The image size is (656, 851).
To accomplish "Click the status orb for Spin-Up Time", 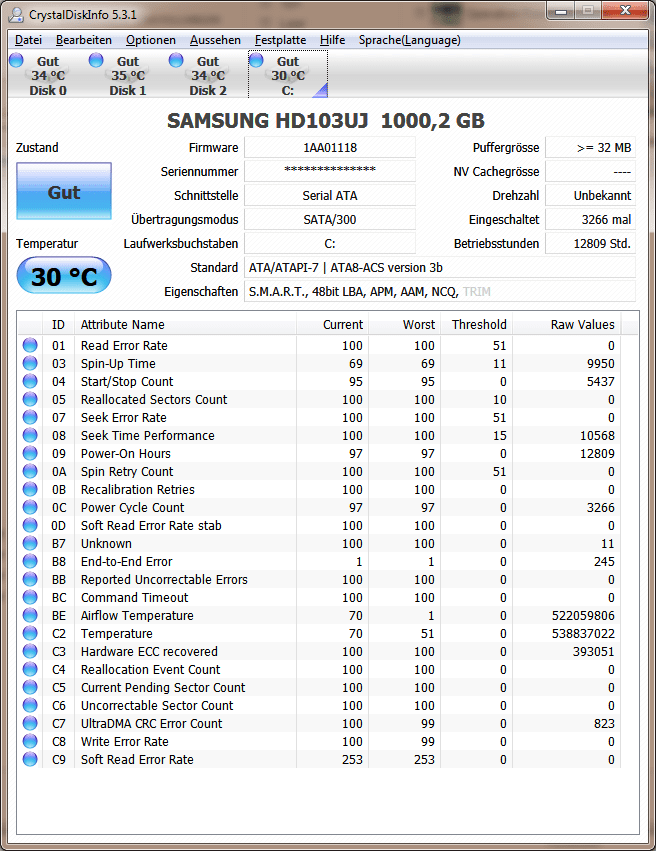I will [x=30, y=363].
